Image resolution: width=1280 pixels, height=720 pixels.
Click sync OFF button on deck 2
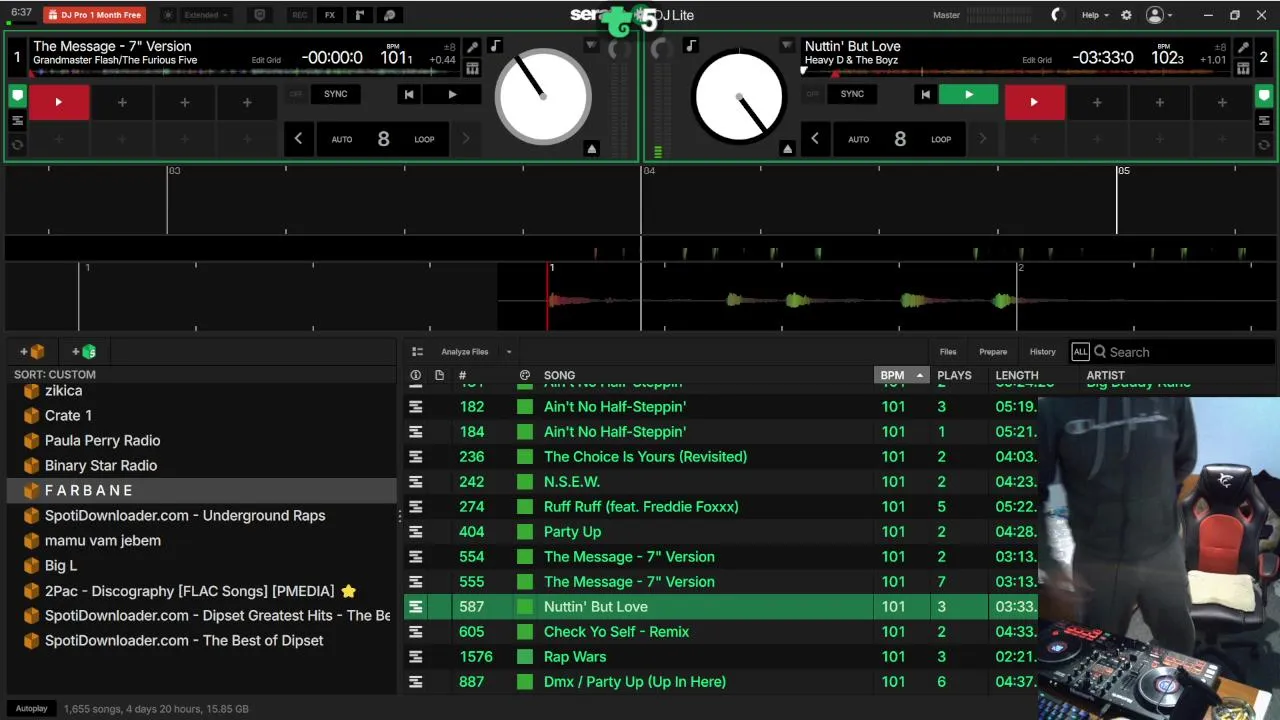[812, 94]
